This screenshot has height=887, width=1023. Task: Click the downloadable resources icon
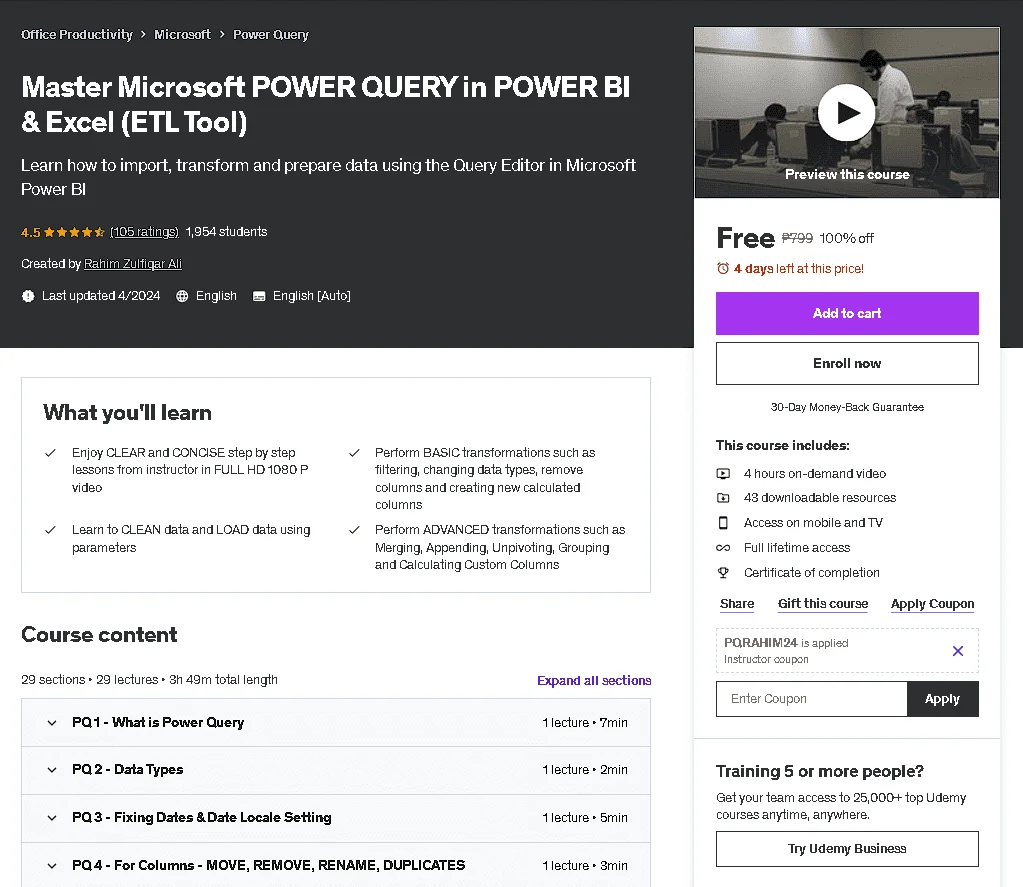[723, 498]
